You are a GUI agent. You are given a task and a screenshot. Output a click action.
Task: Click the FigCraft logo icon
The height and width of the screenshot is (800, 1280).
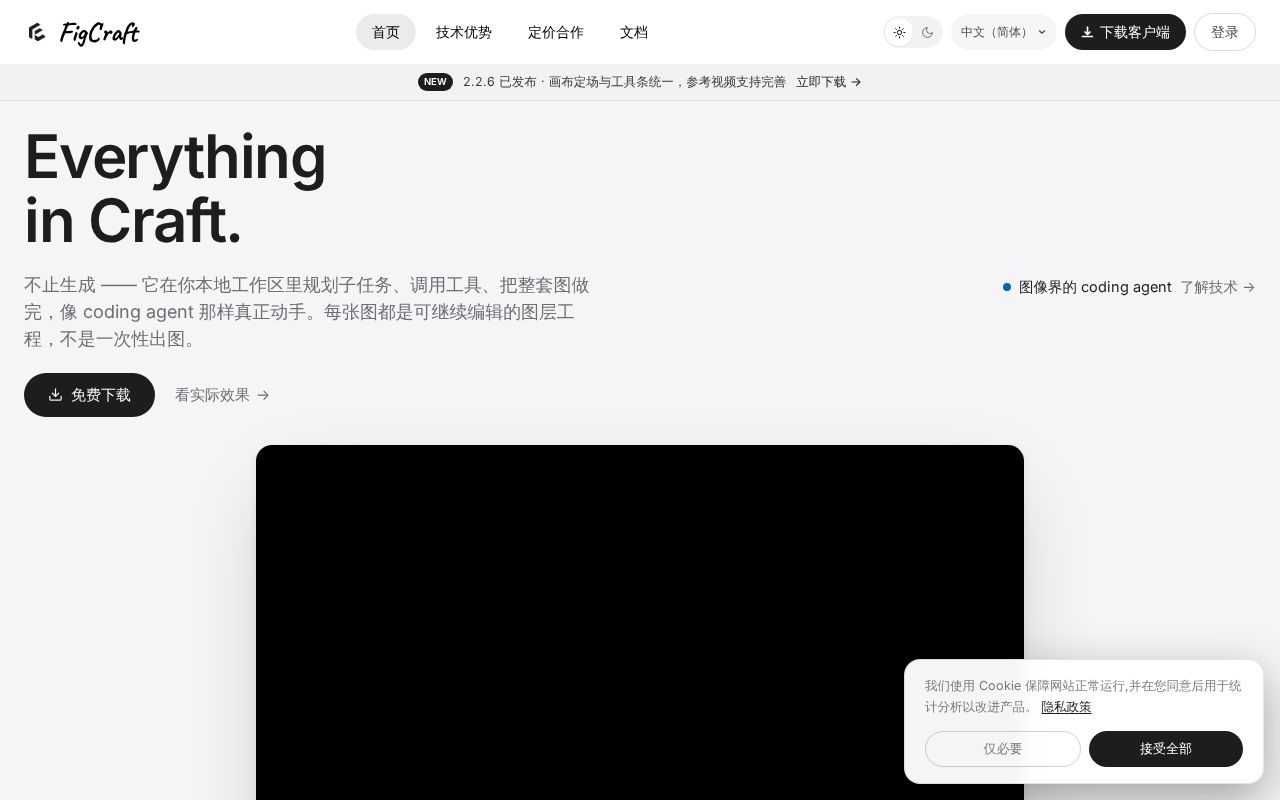pos(37,32)
